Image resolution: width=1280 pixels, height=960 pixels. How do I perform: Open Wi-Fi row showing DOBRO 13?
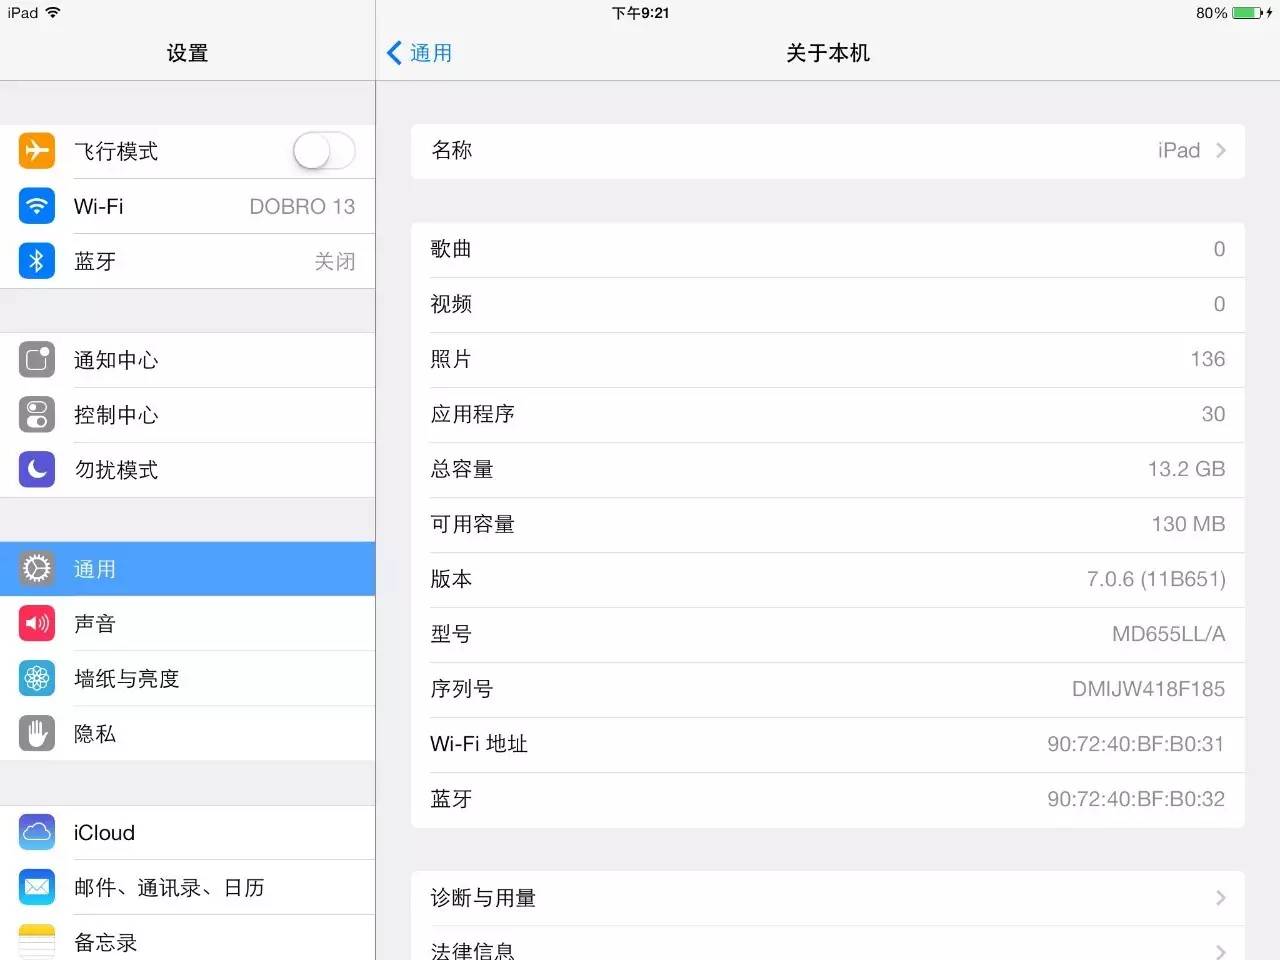[x=188, y=206]
